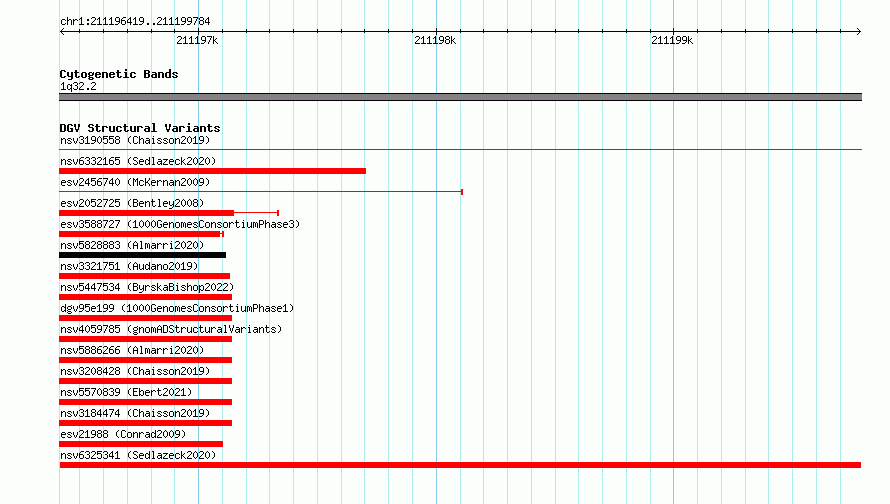Open variant dgv95e199 (1000GenomesConsortiumPhase1) label
Viewport: 890px width, 504px height.
point(177,308)
